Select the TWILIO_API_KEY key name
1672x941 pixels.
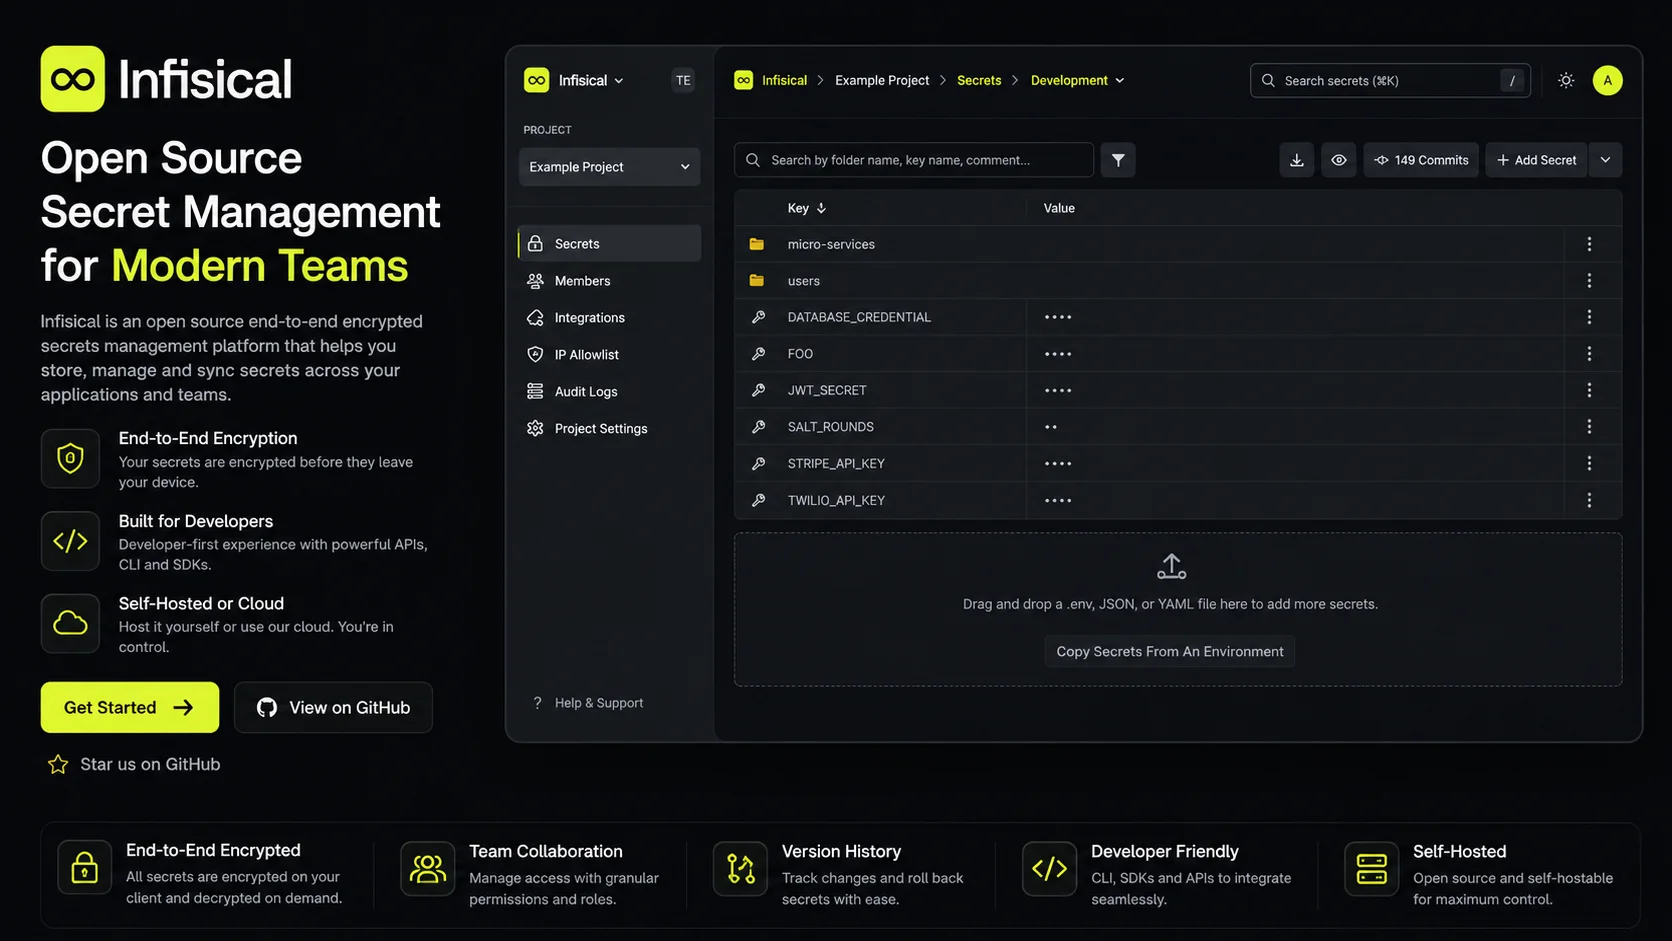point(836,500)
